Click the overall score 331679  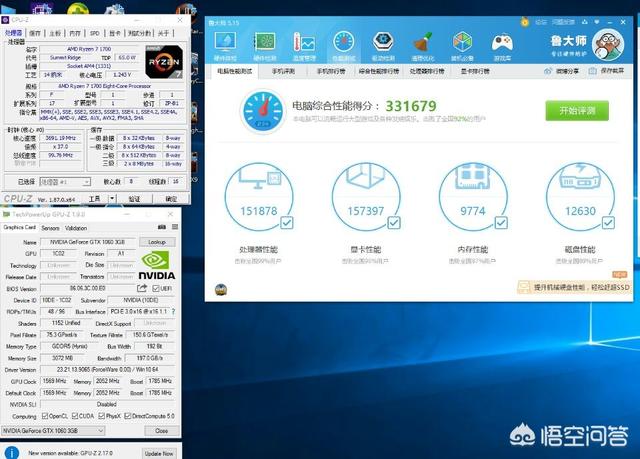click(411, 106)
